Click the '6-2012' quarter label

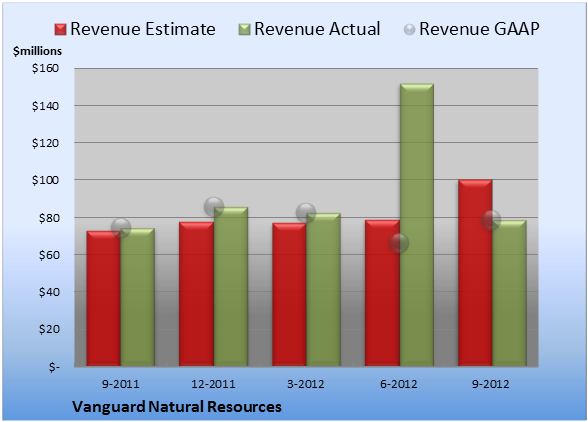[x=399, y=384]
